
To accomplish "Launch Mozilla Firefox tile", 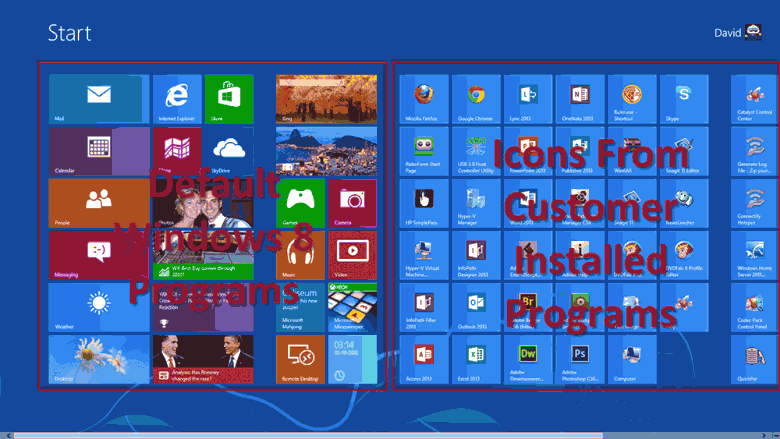I will pos(424,99).
